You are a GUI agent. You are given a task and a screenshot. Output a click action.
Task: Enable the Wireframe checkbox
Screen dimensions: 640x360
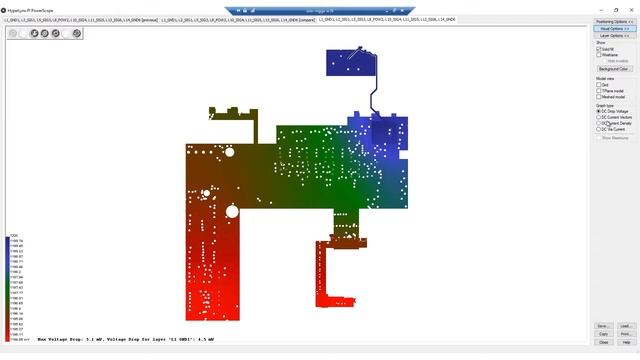click(599, 55)
